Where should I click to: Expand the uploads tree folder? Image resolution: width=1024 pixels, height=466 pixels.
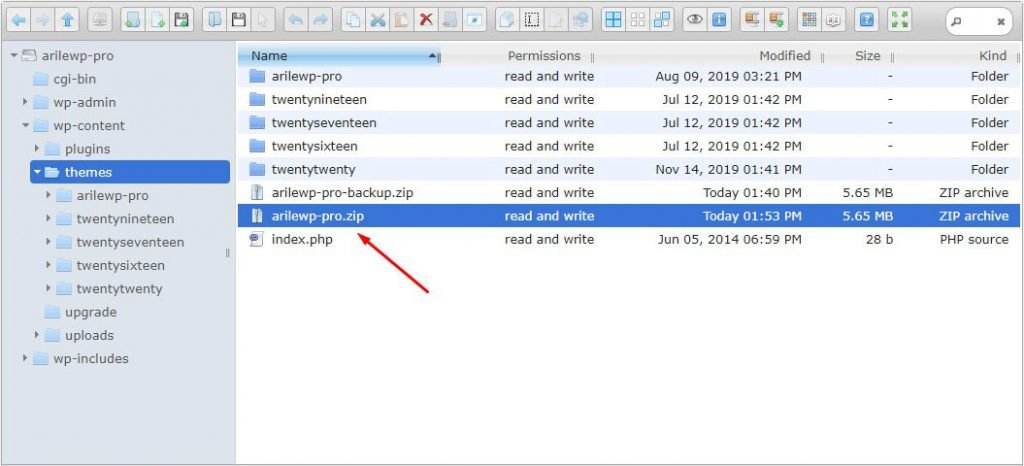[37, 335]
